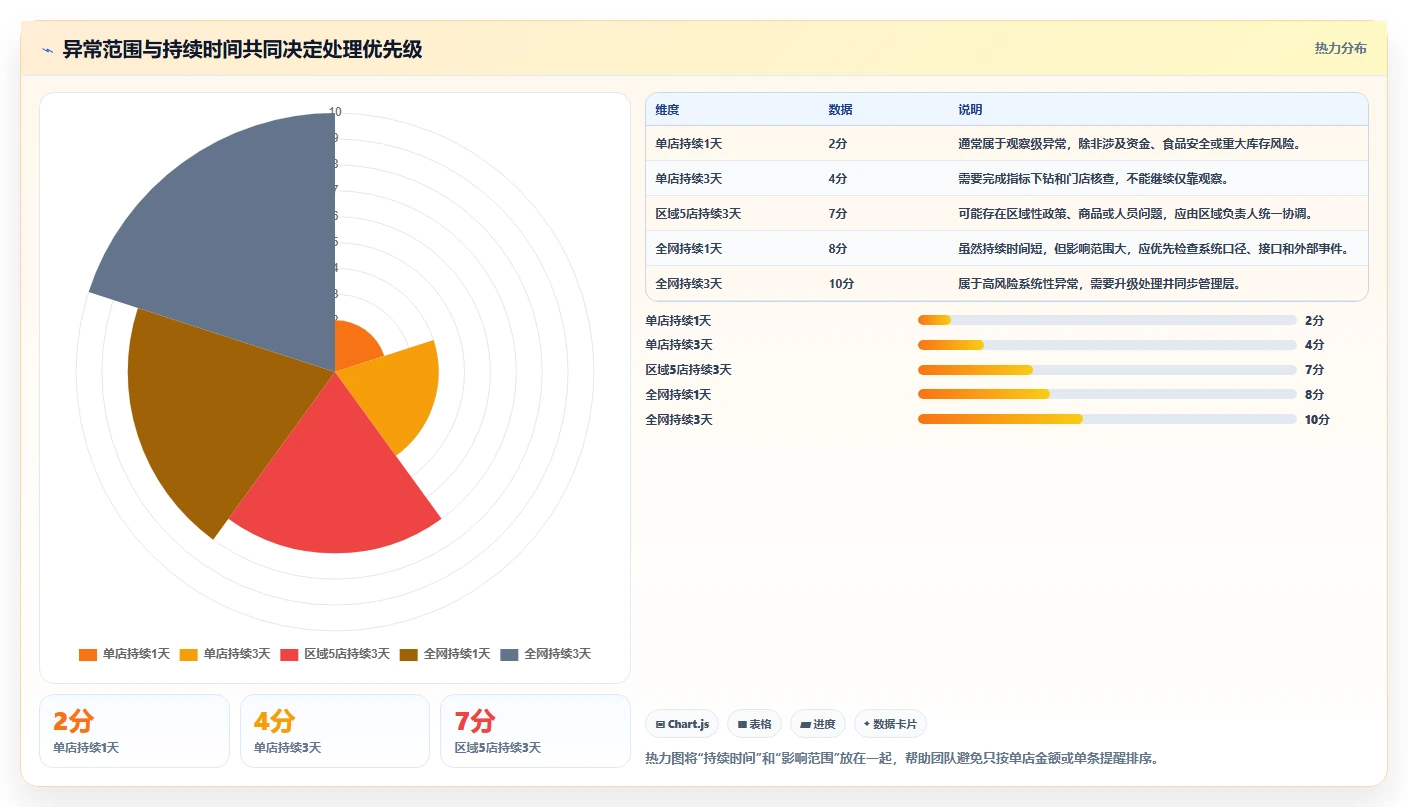Toggle the 全网持续1天 legend swatch
Image resolution: width=1408 pixels, height=807 pixels.
(409, 654)
